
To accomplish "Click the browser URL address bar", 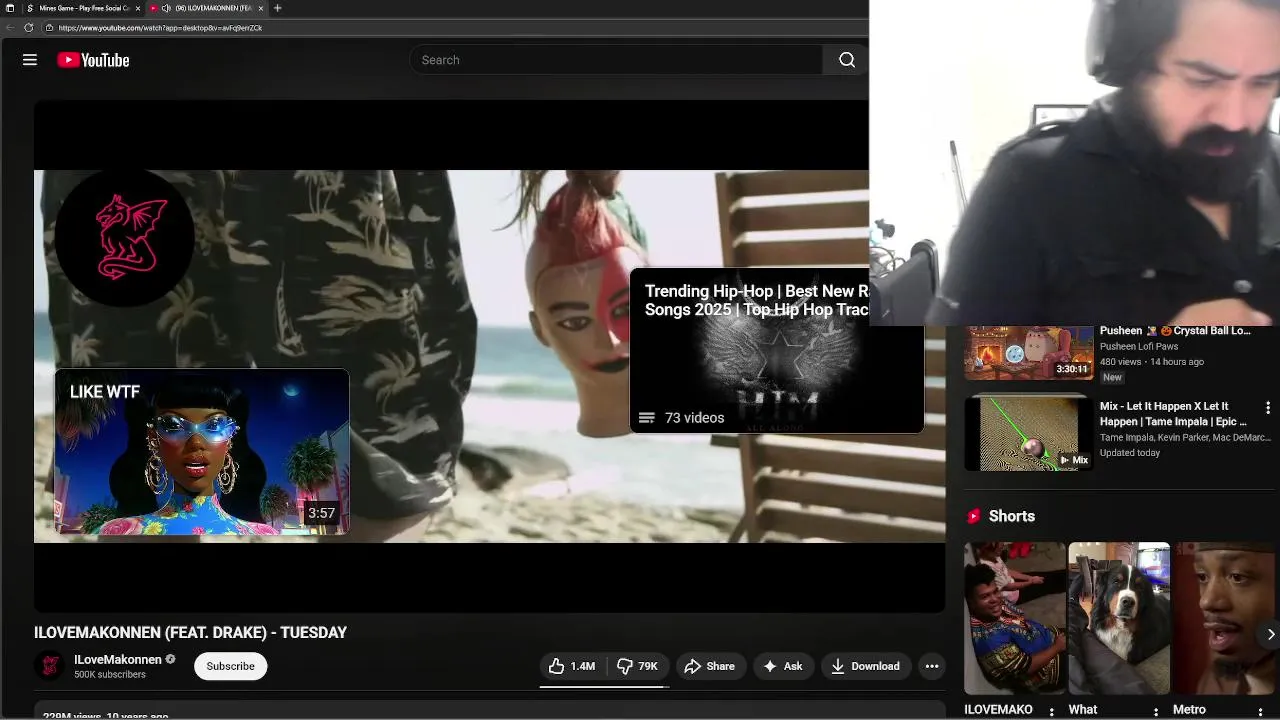I will tap(455, 28).
